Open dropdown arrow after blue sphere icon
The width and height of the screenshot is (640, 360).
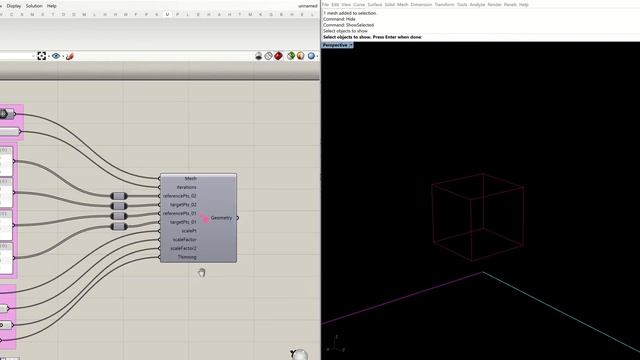tap(318, 56)
